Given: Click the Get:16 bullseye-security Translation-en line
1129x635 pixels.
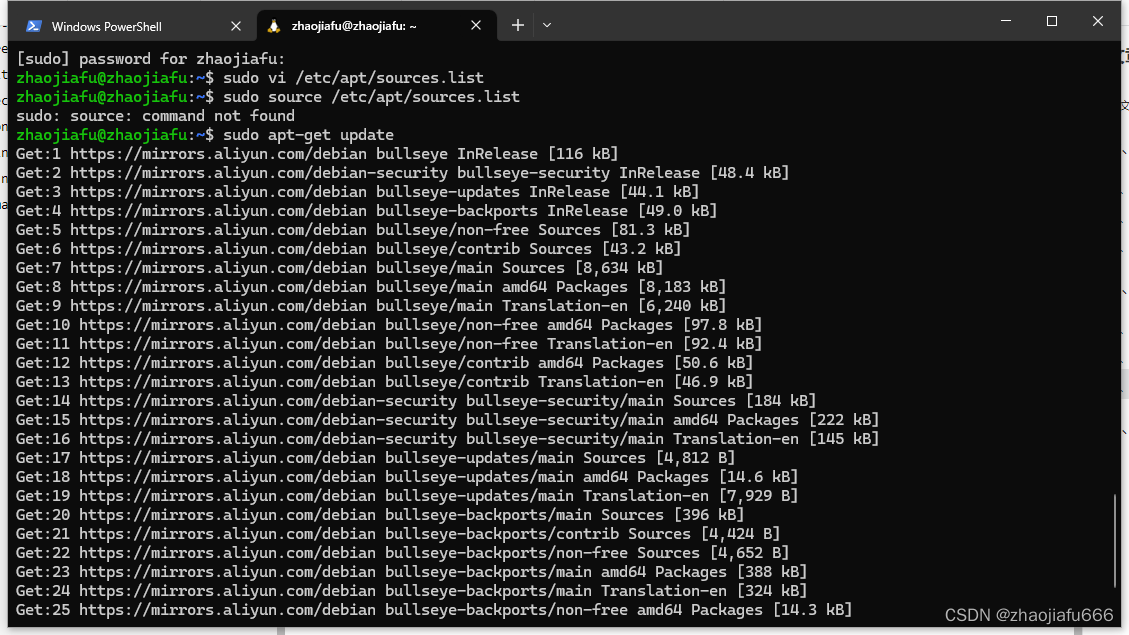Looking at the screenshot, I should click(x=447, y=438).
